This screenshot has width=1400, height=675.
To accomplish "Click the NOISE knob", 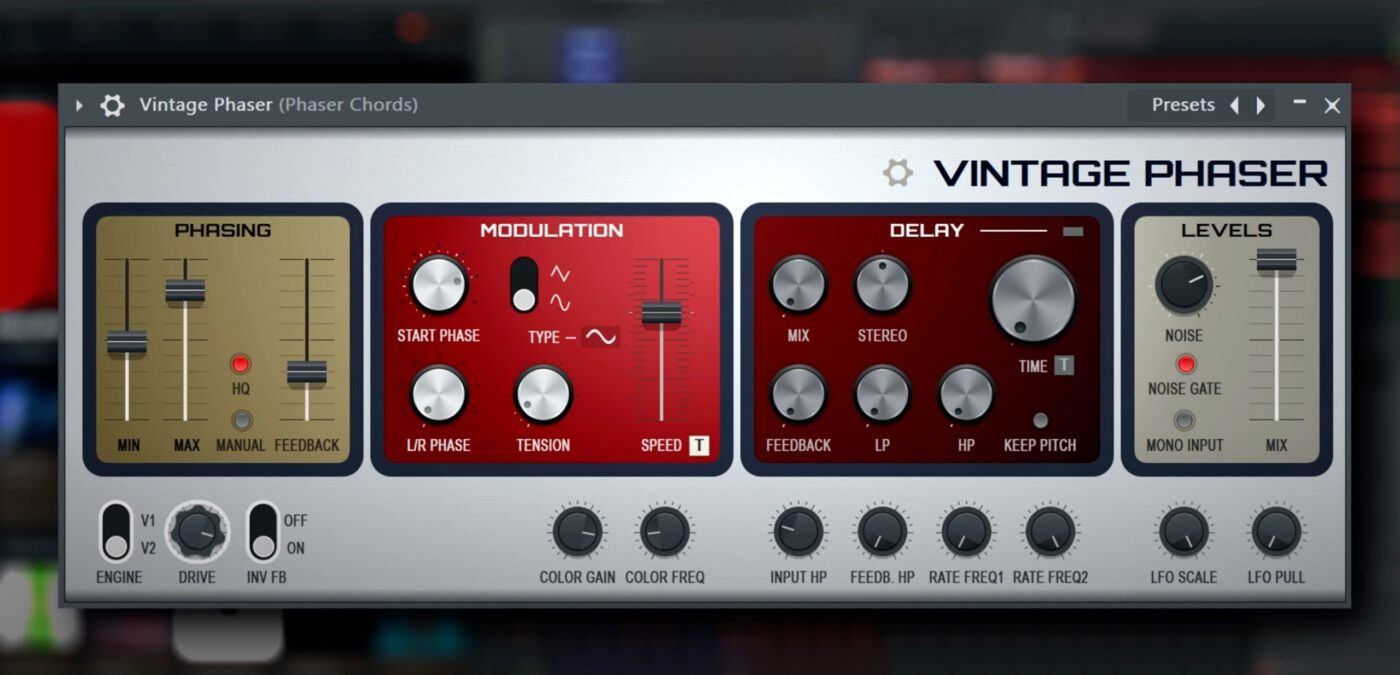I will click(1184, 284).
